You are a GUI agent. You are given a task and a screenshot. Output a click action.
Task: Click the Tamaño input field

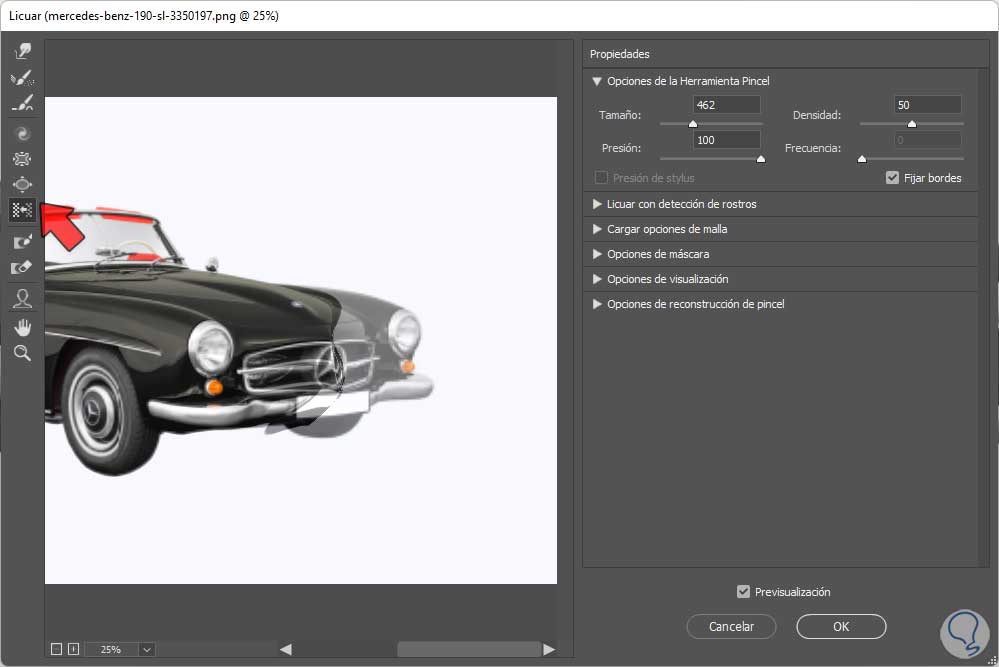726,105
